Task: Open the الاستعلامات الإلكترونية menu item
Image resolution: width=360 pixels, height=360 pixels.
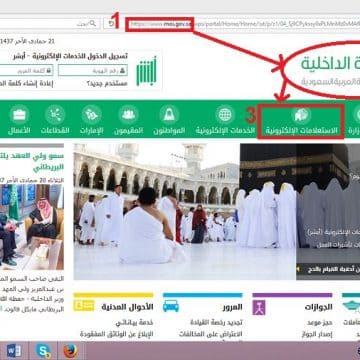Action: click(301, 122)
